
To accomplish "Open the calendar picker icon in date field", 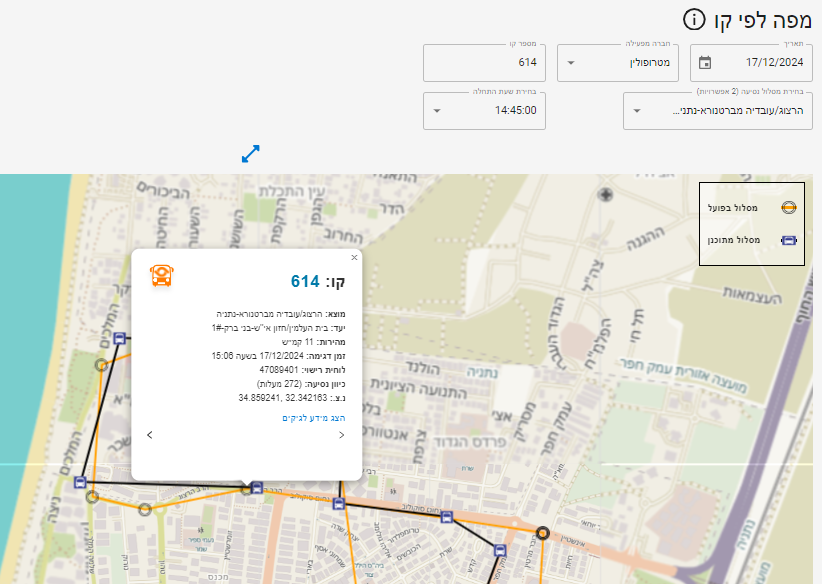I will click(x=705, y=63).
